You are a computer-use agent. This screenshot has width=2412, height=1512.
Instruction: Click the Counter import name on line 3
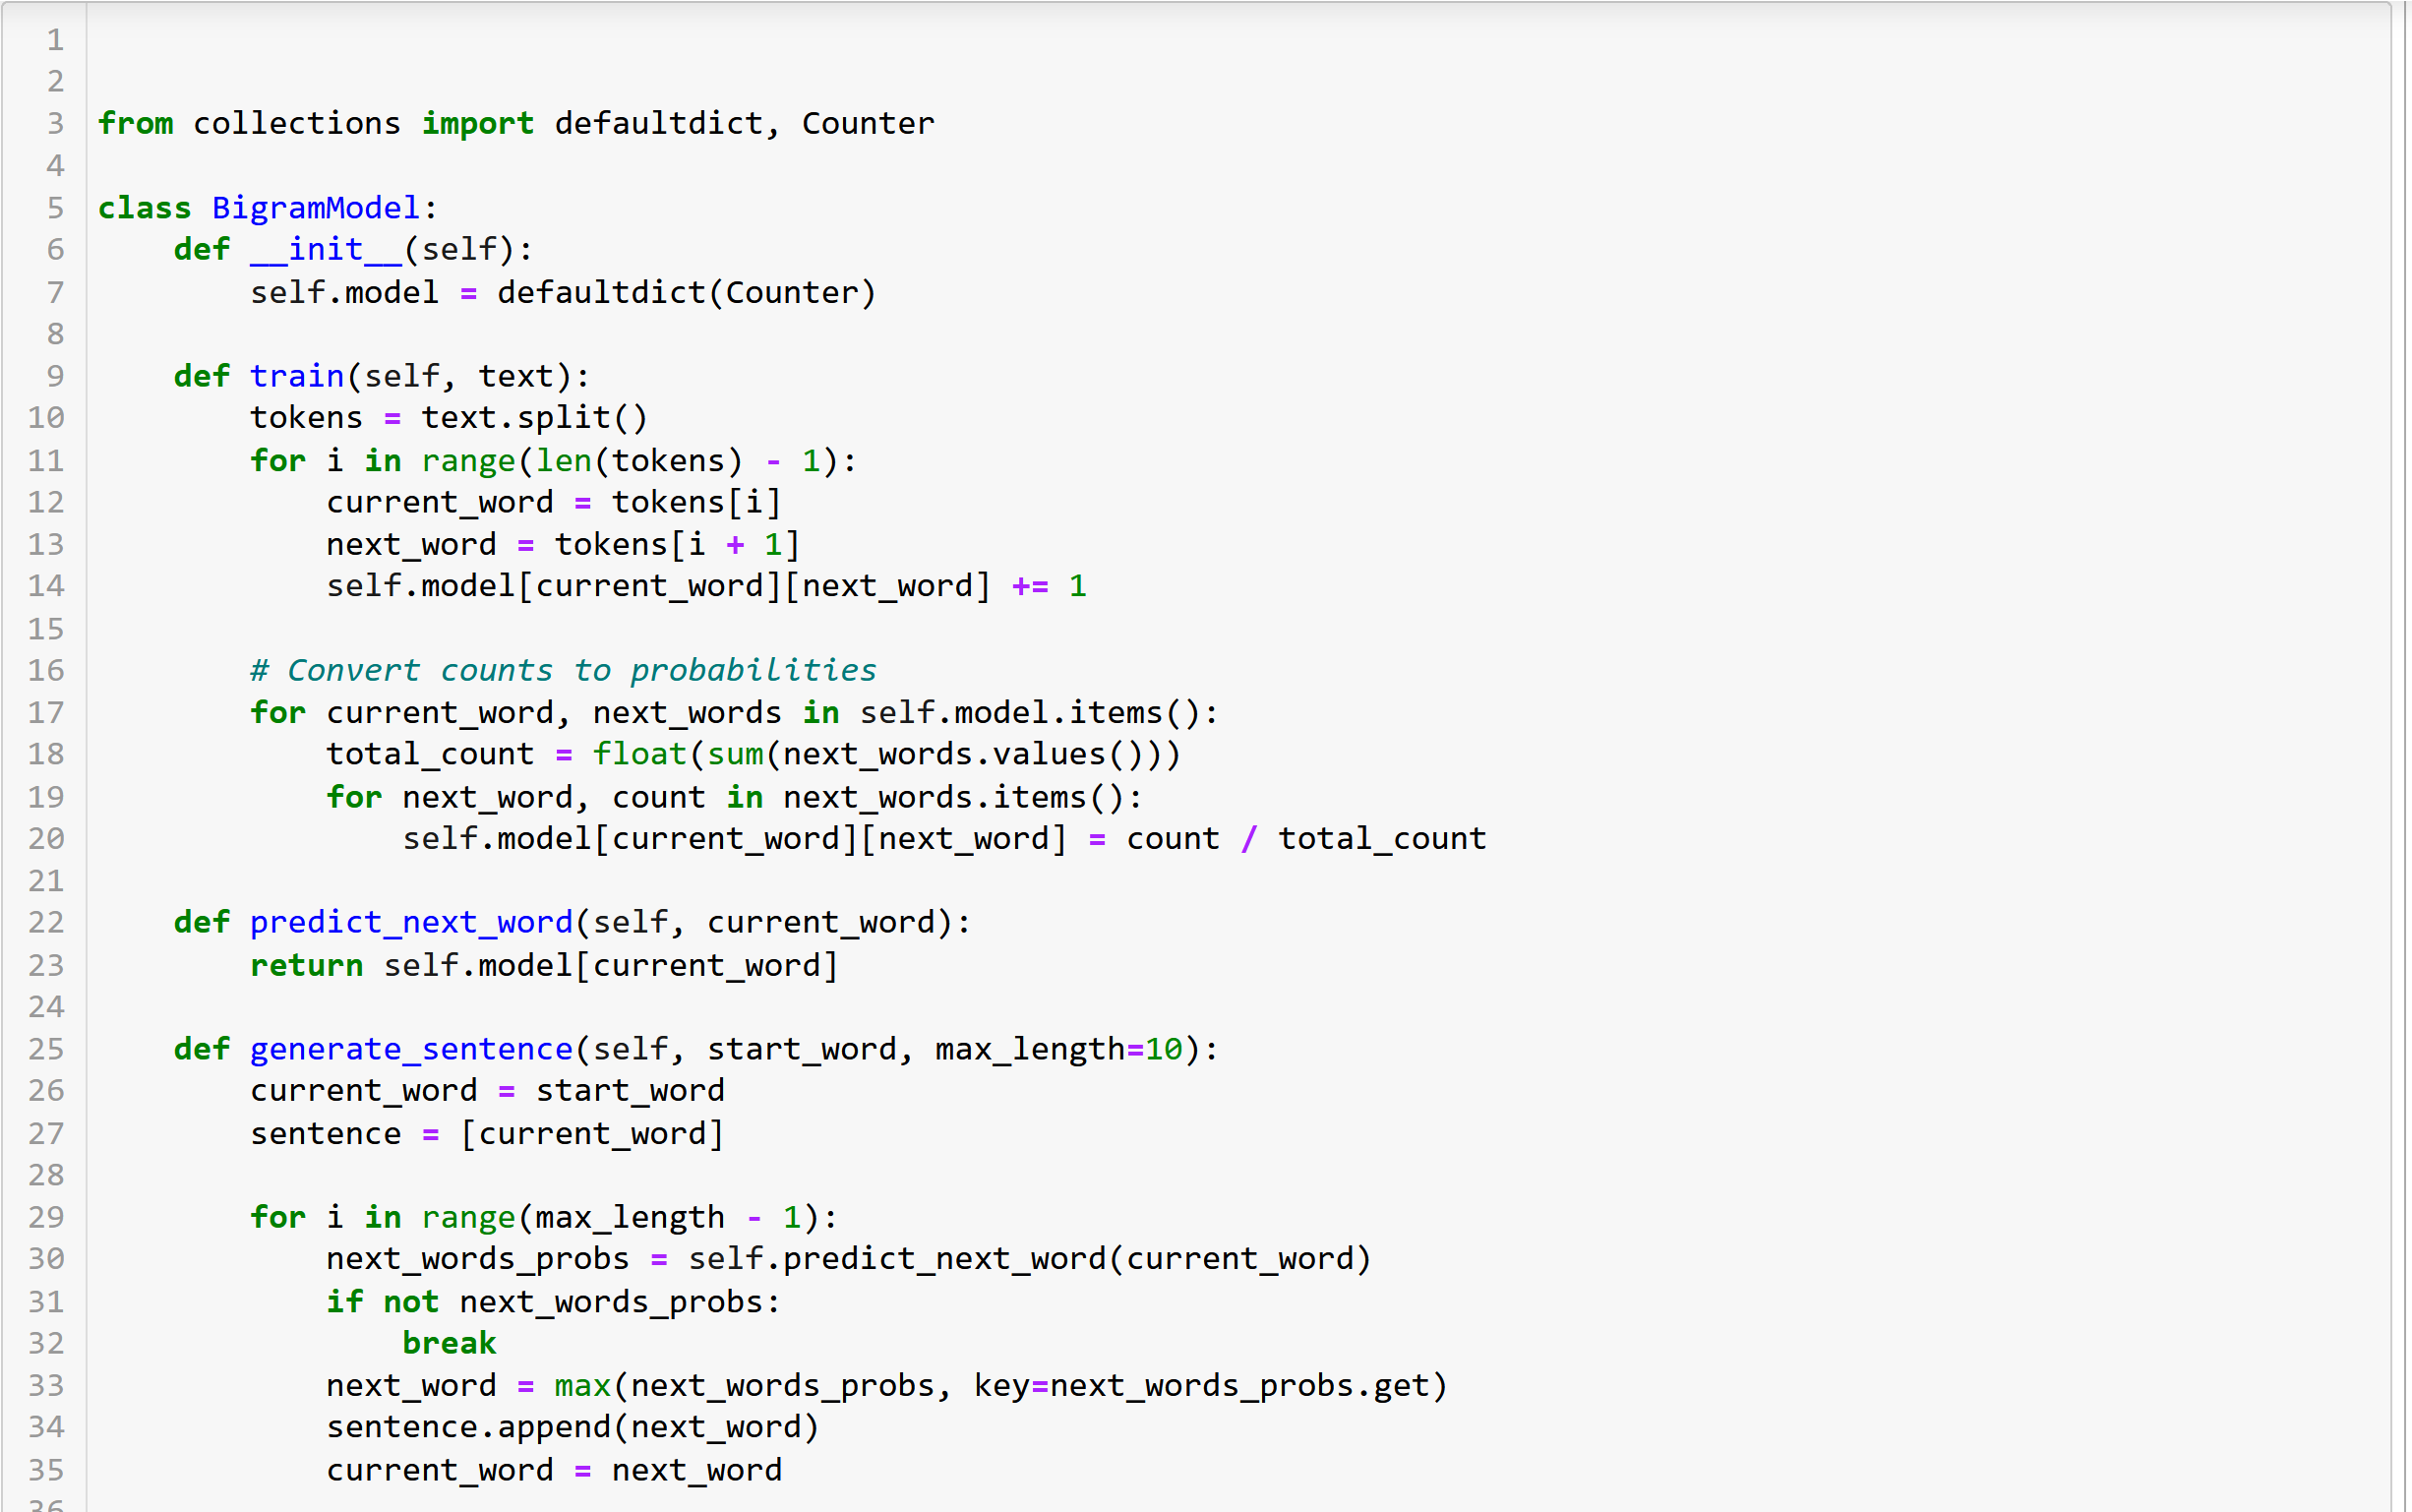(x=866, y=122)
